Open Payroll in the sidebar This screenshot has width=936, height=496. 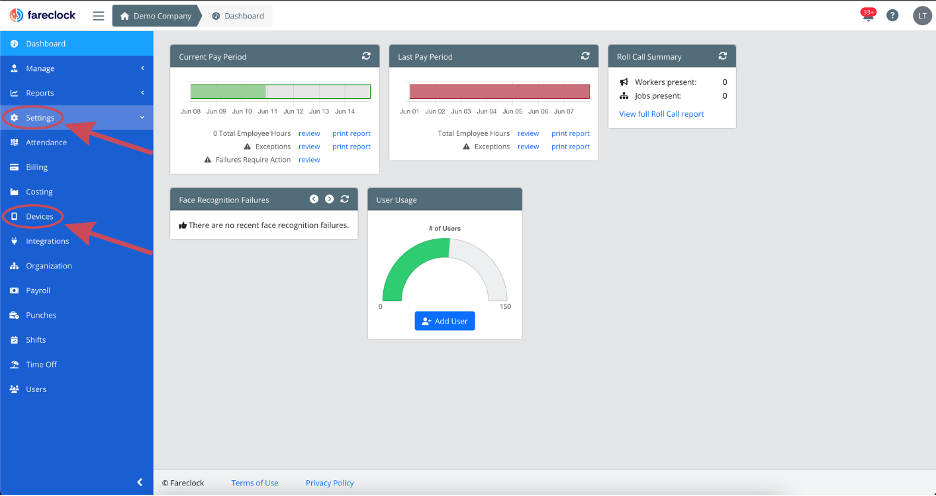click(x=76, y=291)
